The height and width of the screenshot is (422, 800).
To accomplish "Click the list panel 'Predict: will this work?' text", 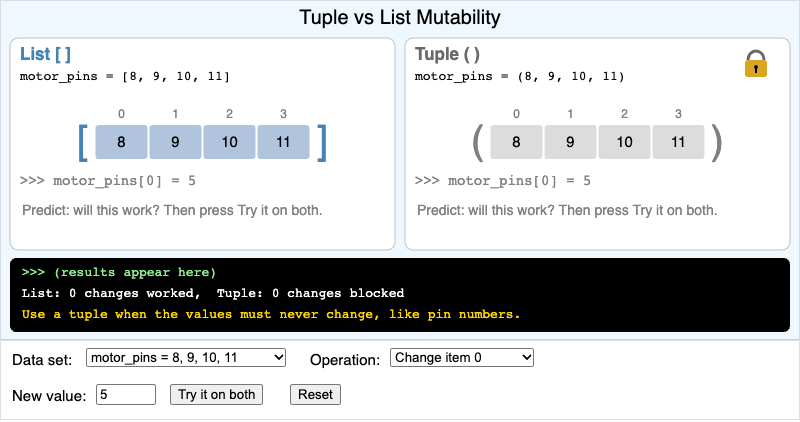I will pos(172,210).
